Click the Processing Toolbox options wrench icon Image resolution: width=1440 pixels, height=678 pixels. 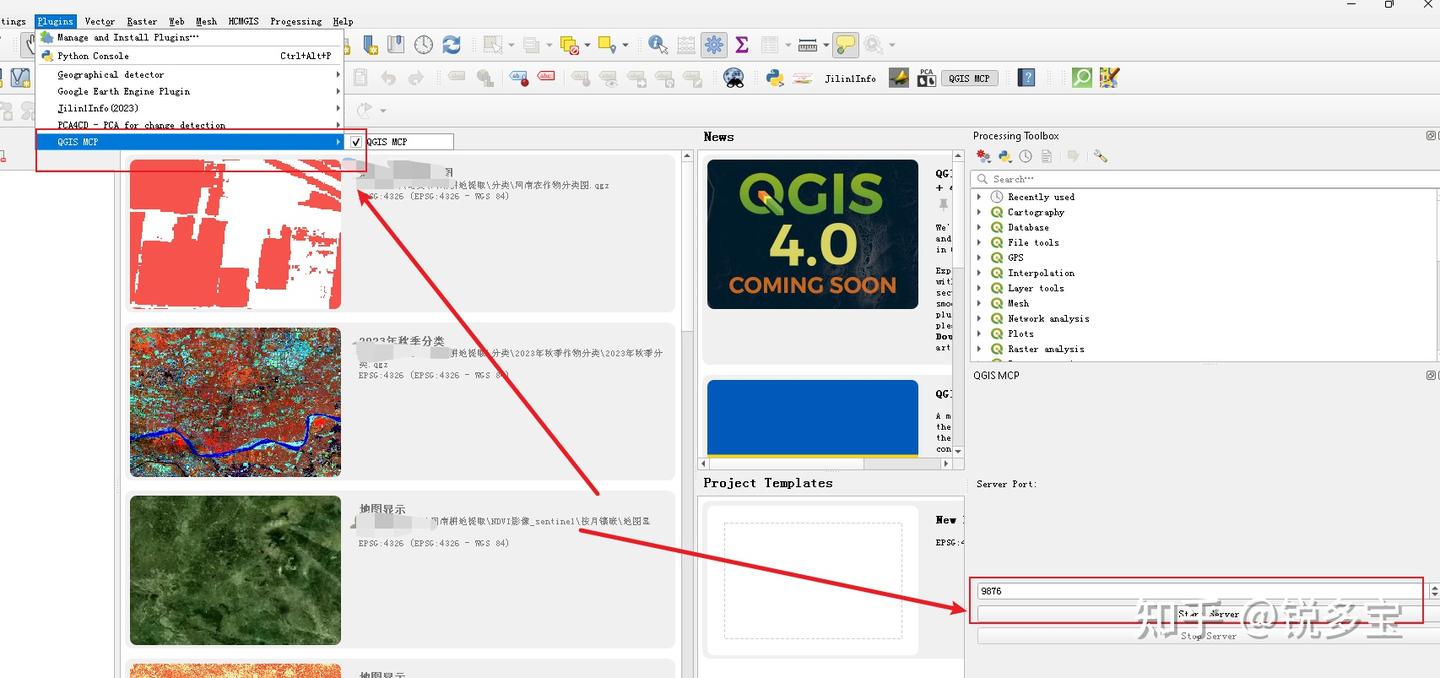point(1101,156)
